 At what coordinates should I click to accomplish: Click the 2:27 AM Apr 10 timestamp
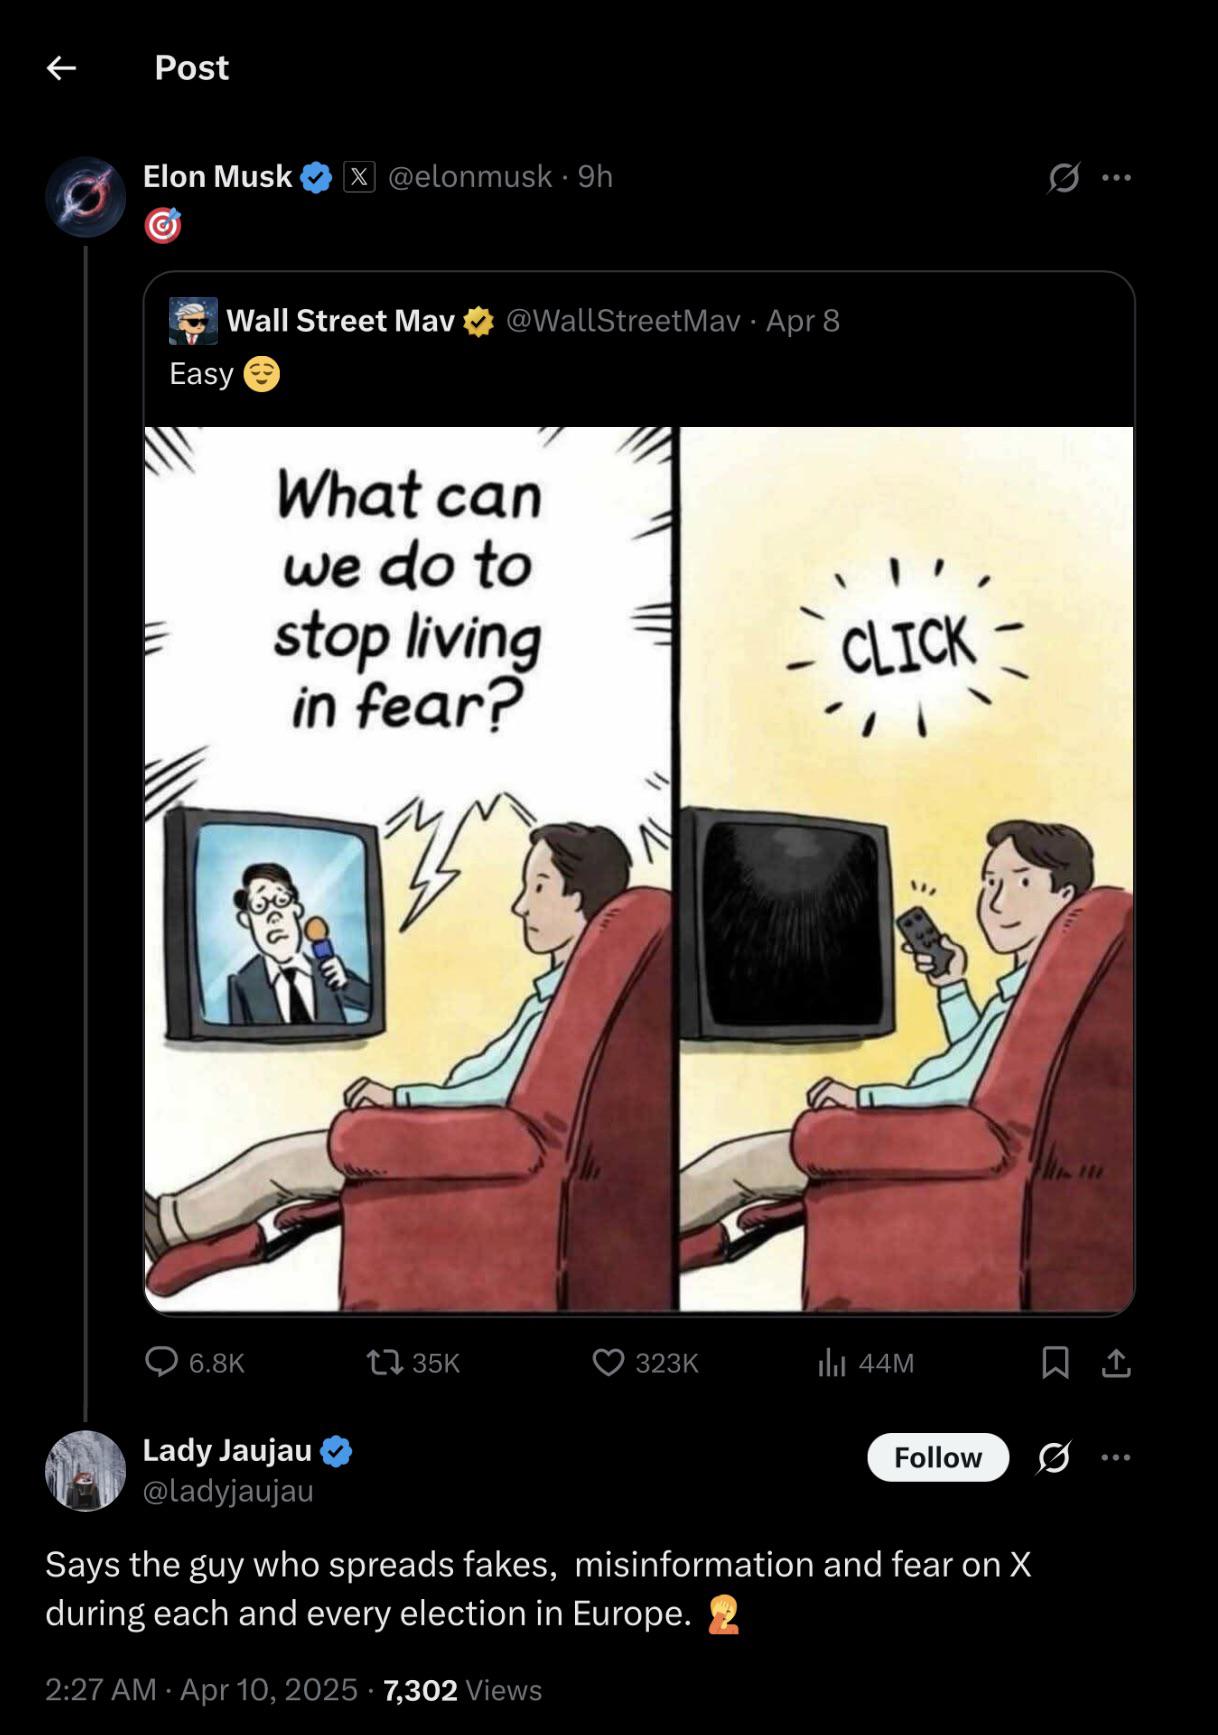coord(200,1689)
